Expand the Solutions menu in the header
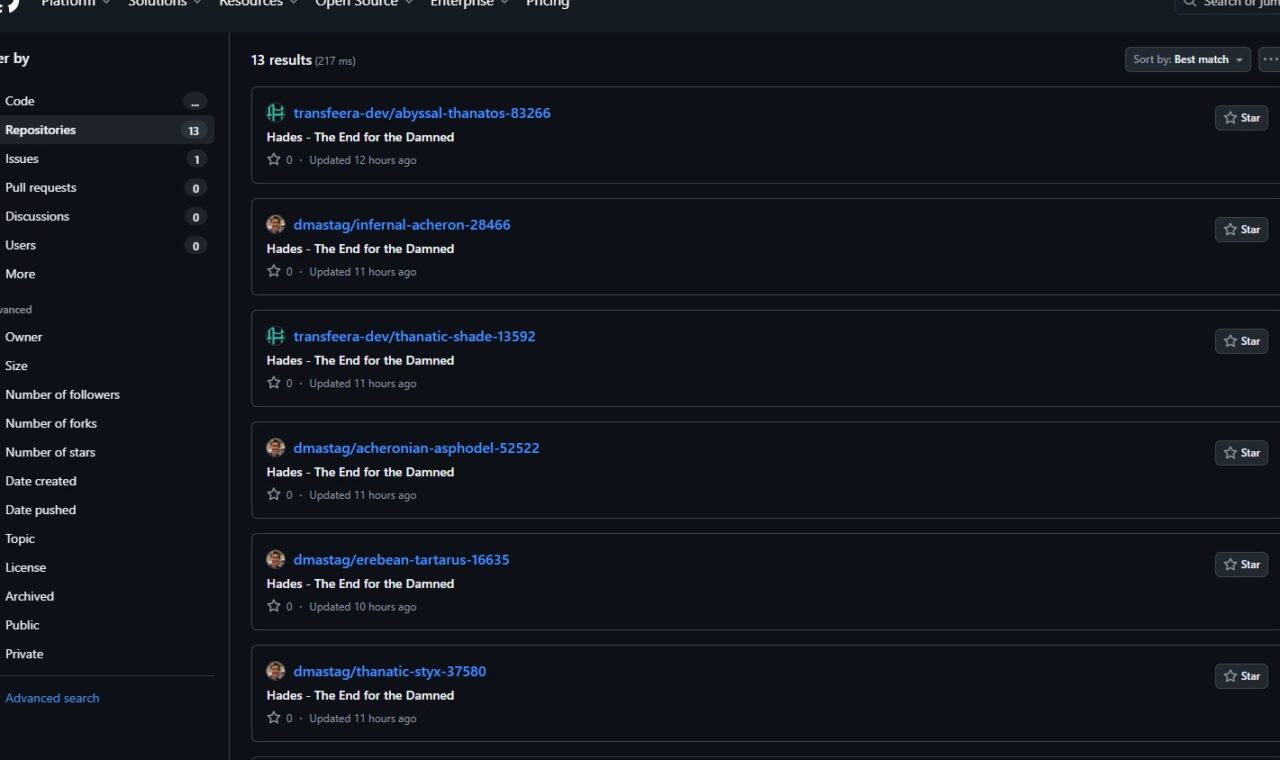This screenshot has width=1280, height=760. (x=164, y=3)
